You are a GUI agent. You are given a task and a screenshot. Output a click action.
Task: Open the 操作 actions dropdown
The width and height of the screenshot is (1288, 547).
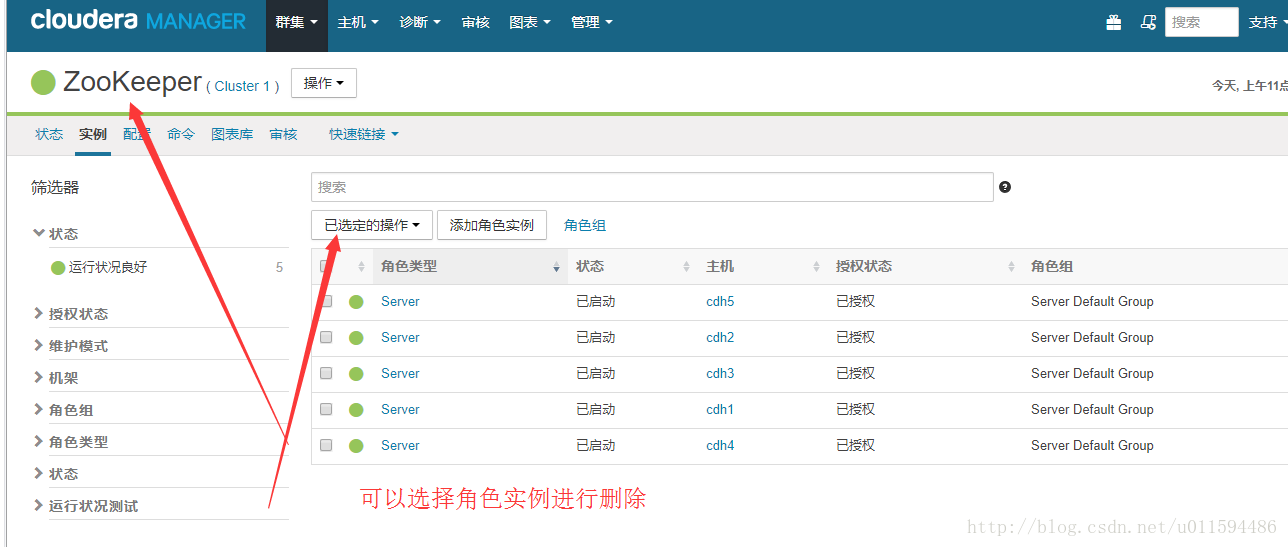pyautogui.click(x=324, y=83)
